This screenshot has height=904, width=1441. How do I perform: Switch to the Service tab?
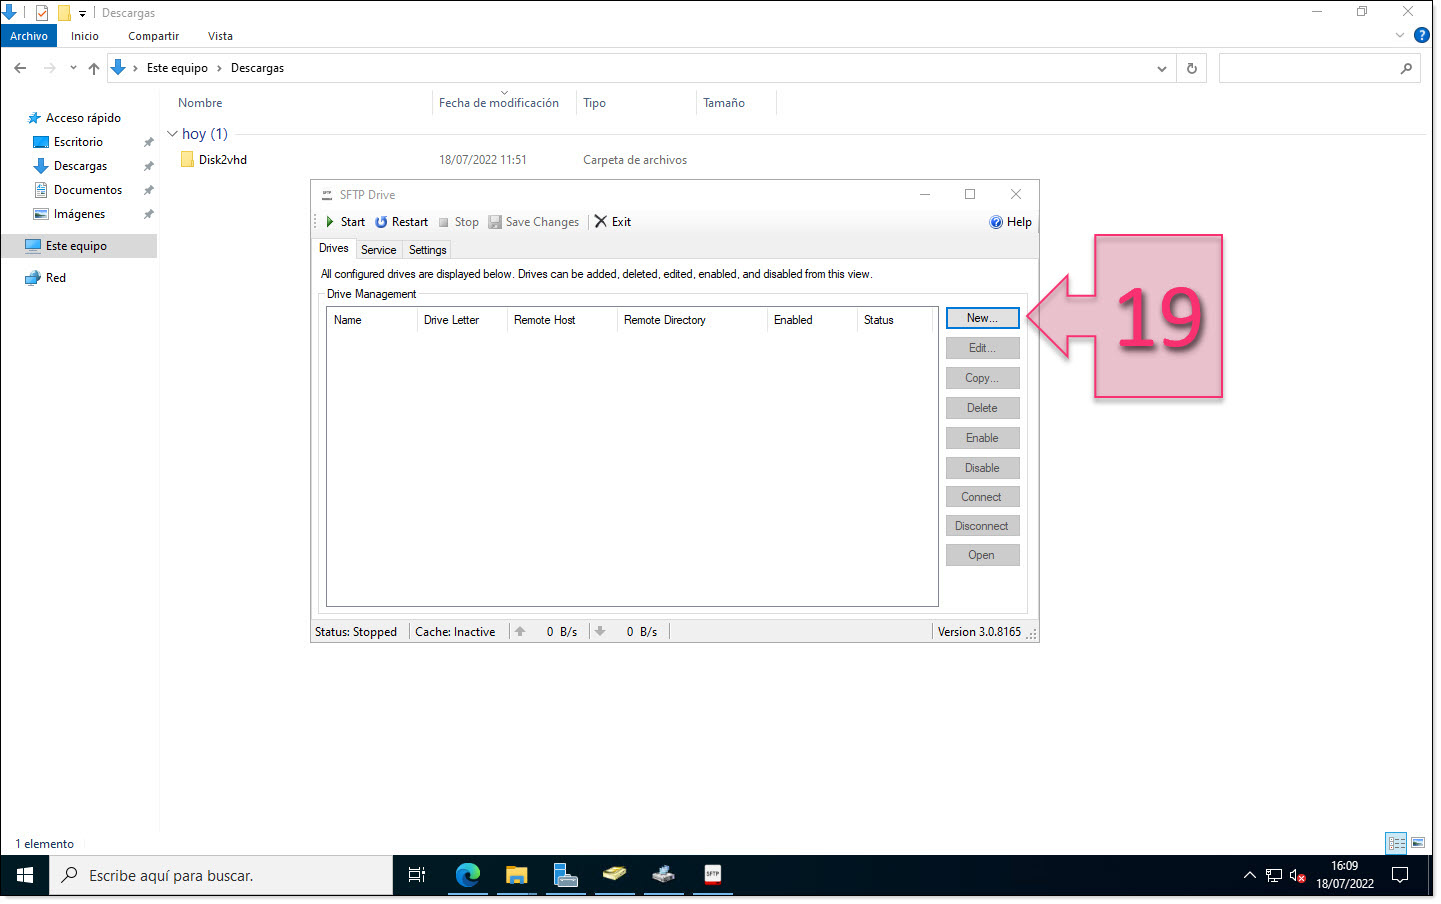click(379, 250)
